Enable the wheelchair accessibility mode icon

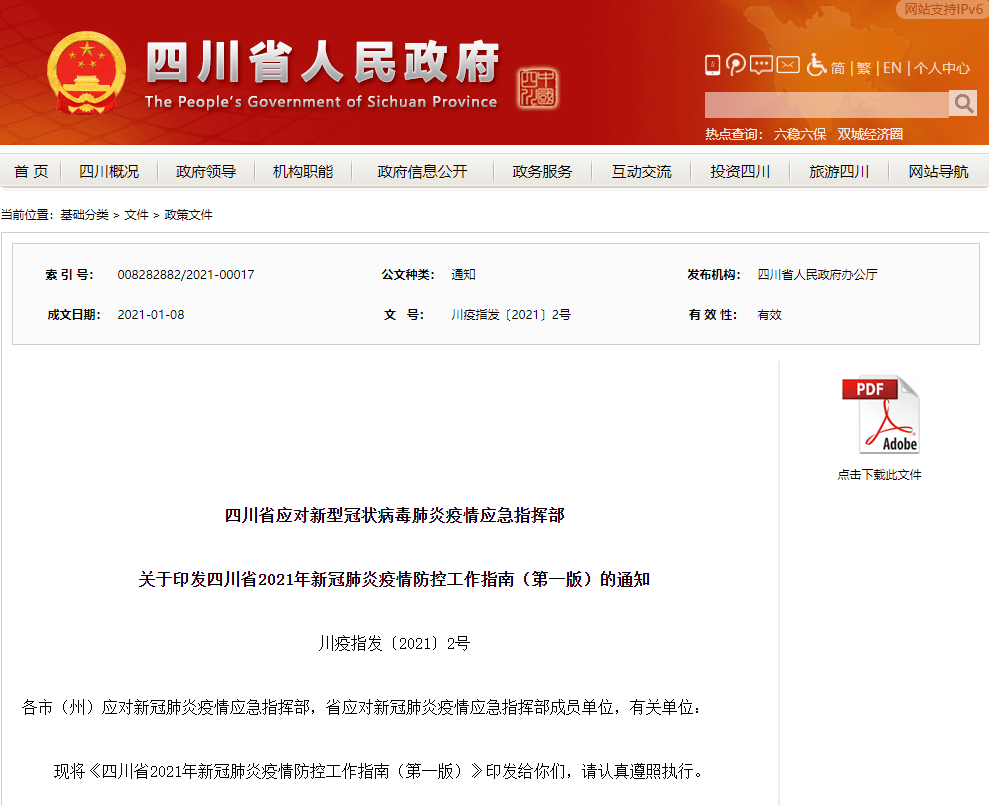pyautogui.click(x=816, y=65)
